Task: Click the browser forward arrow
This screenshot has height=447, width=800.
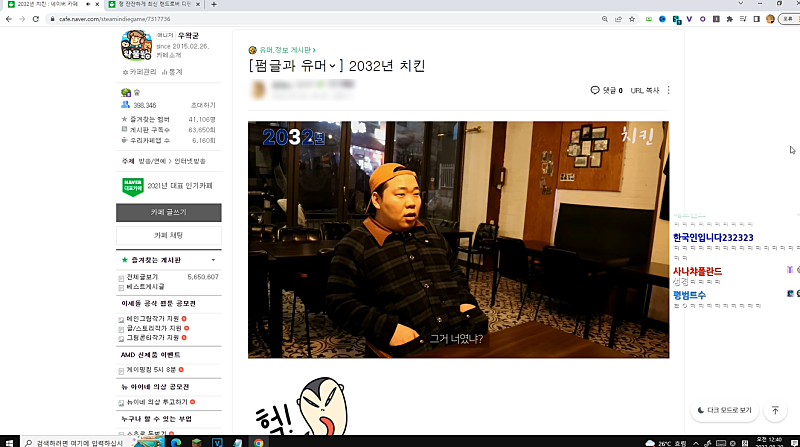Action: coord(22,19)
